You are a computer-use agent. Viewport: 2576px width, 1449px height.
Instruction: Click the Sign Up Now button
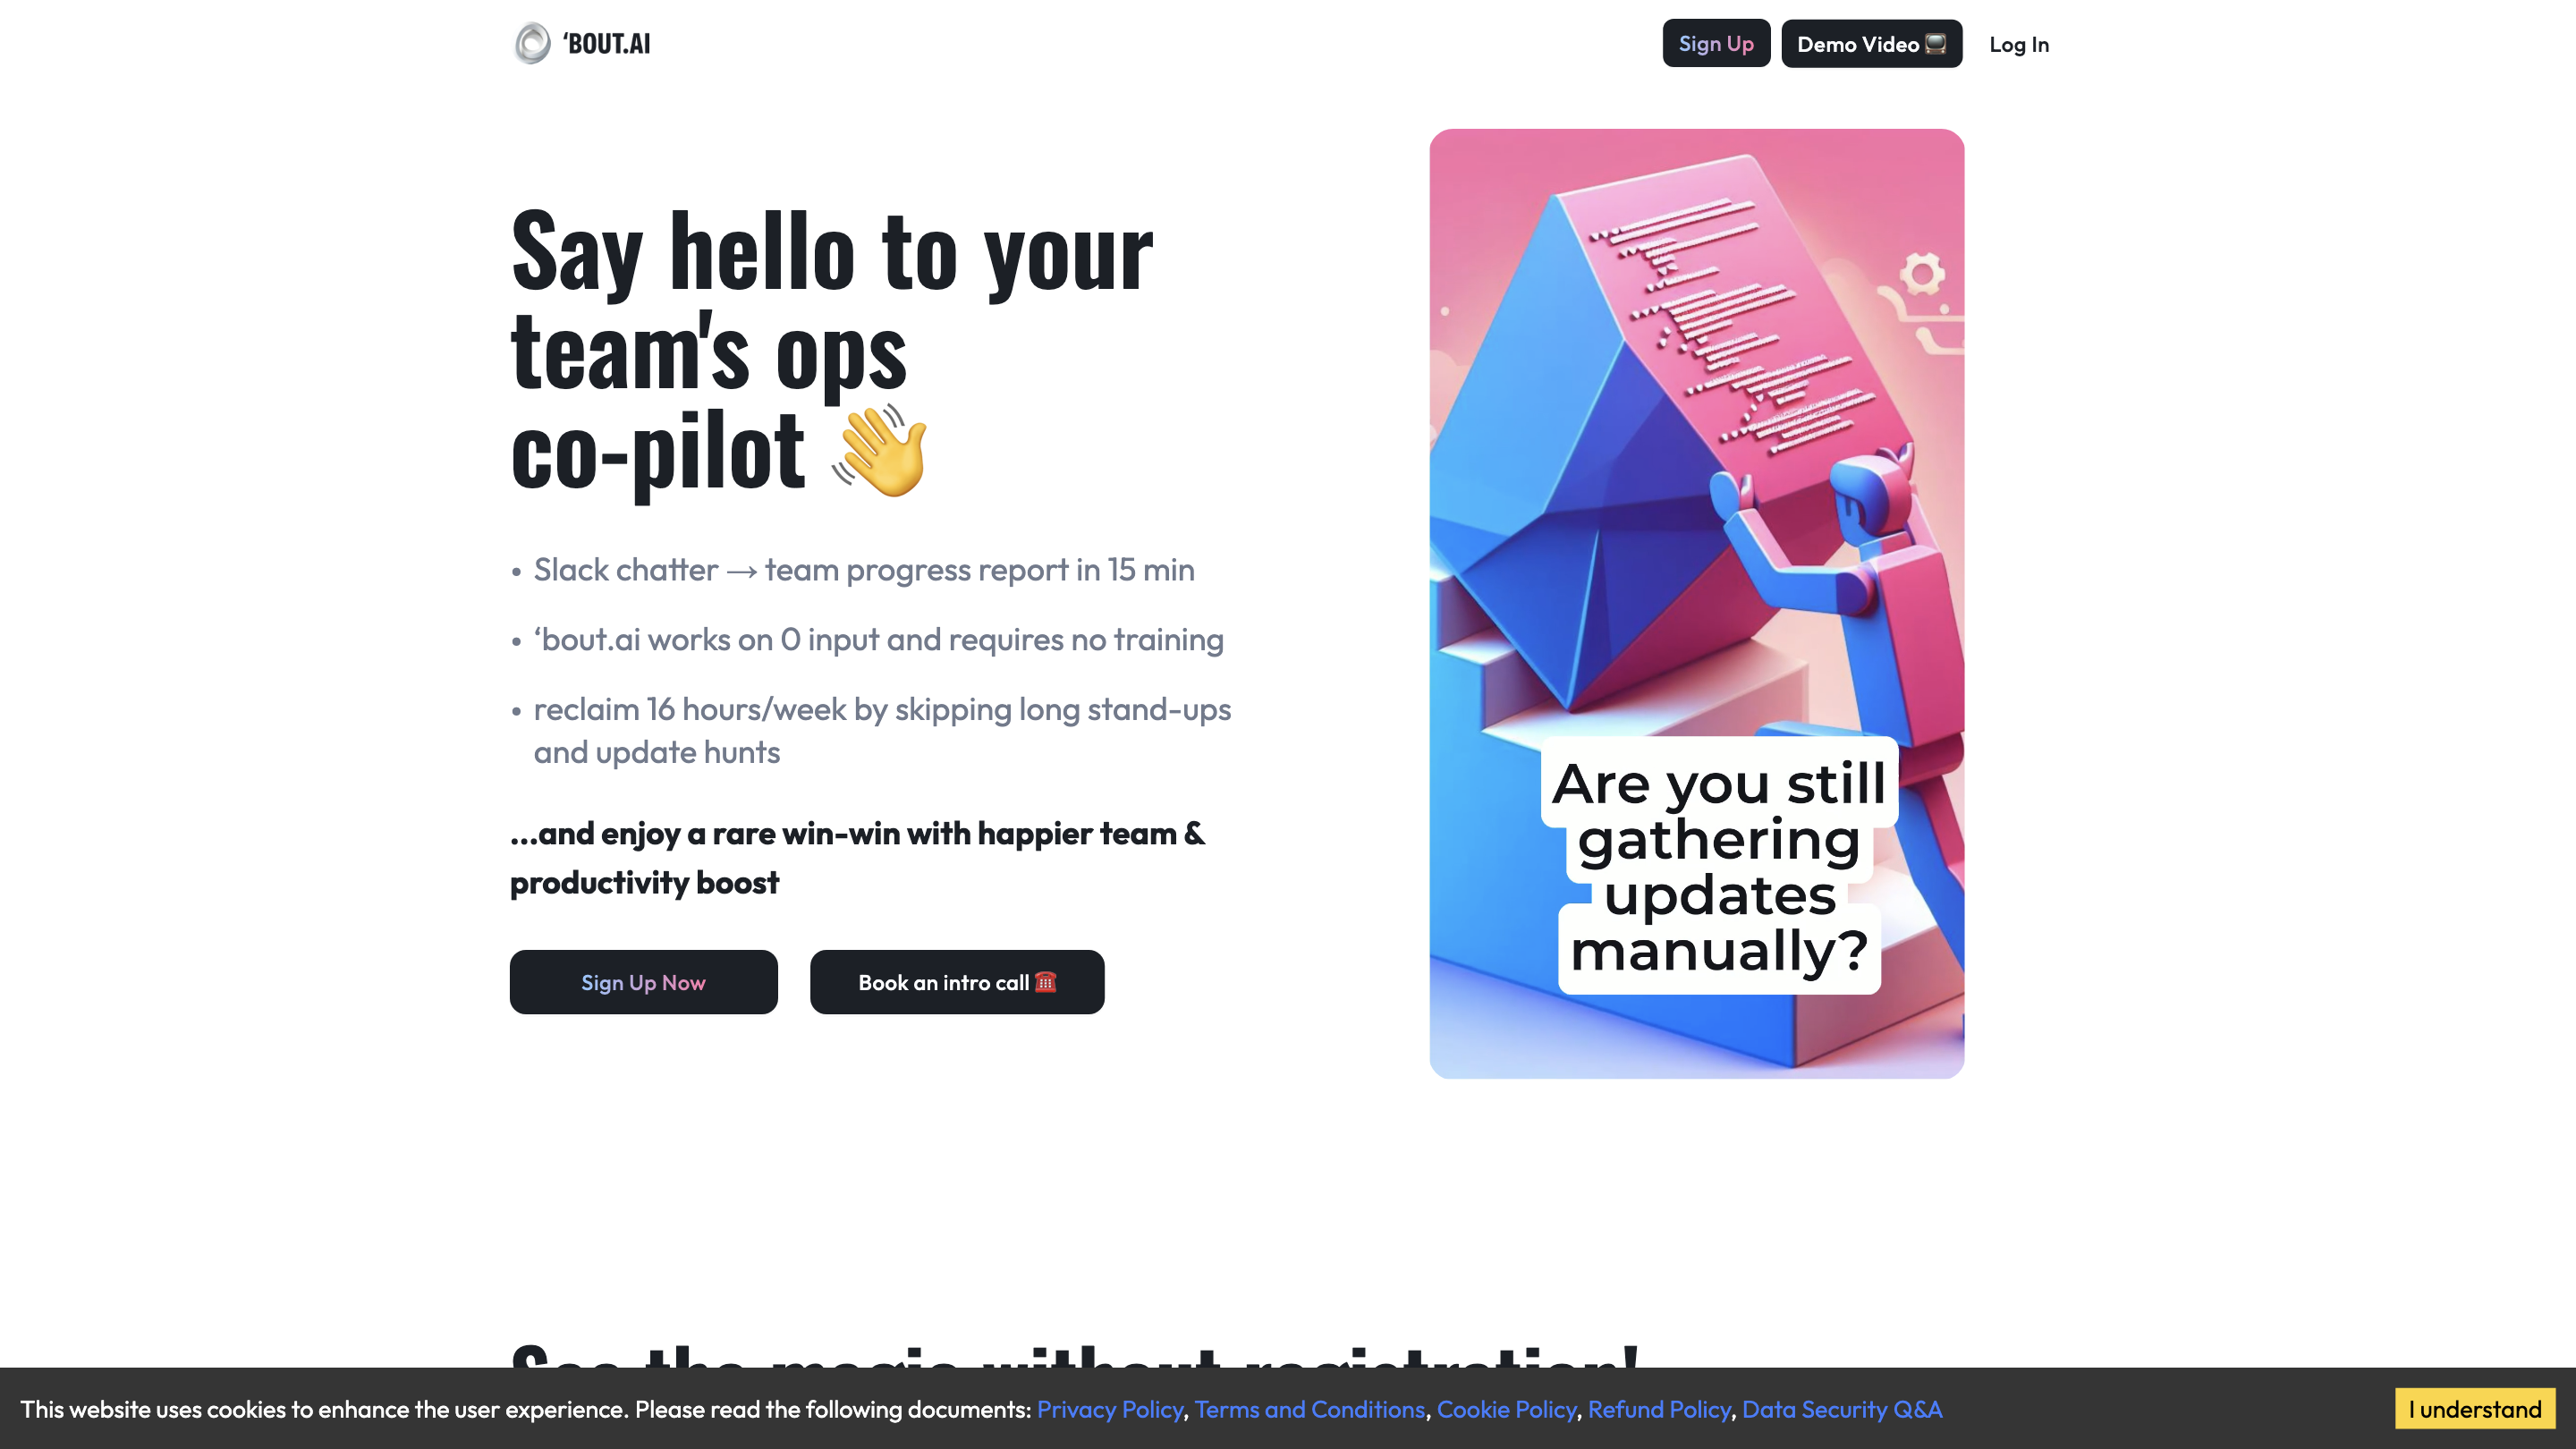coord(643,982)
